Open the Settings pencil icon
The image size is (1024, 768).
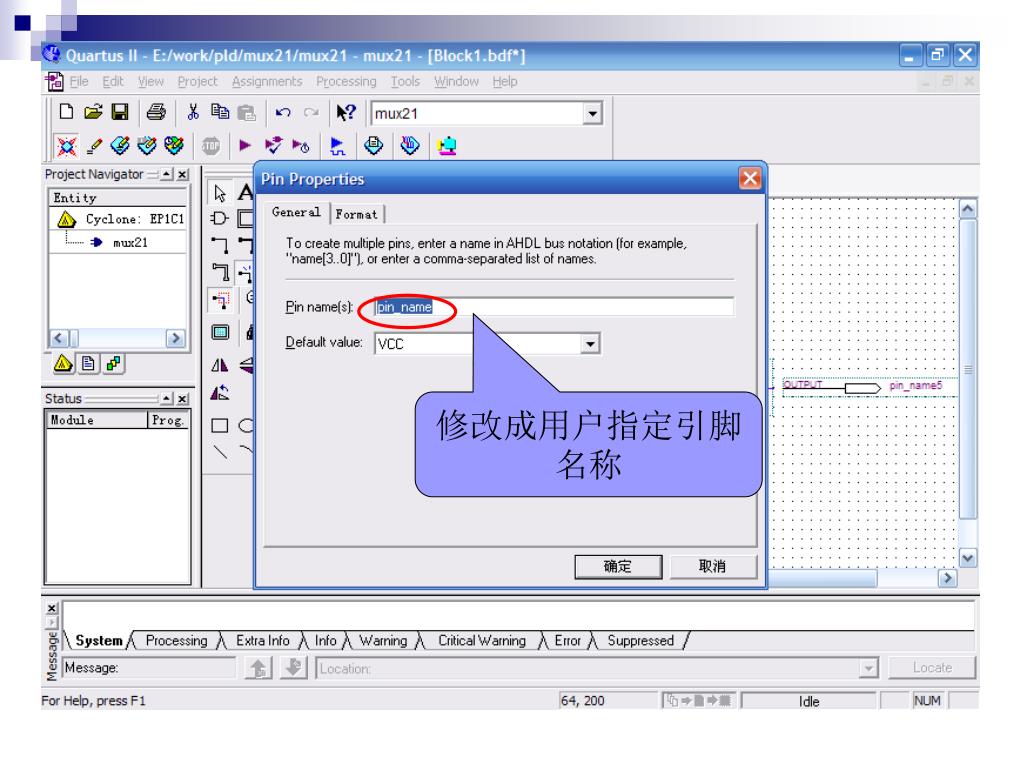[94, 146]
